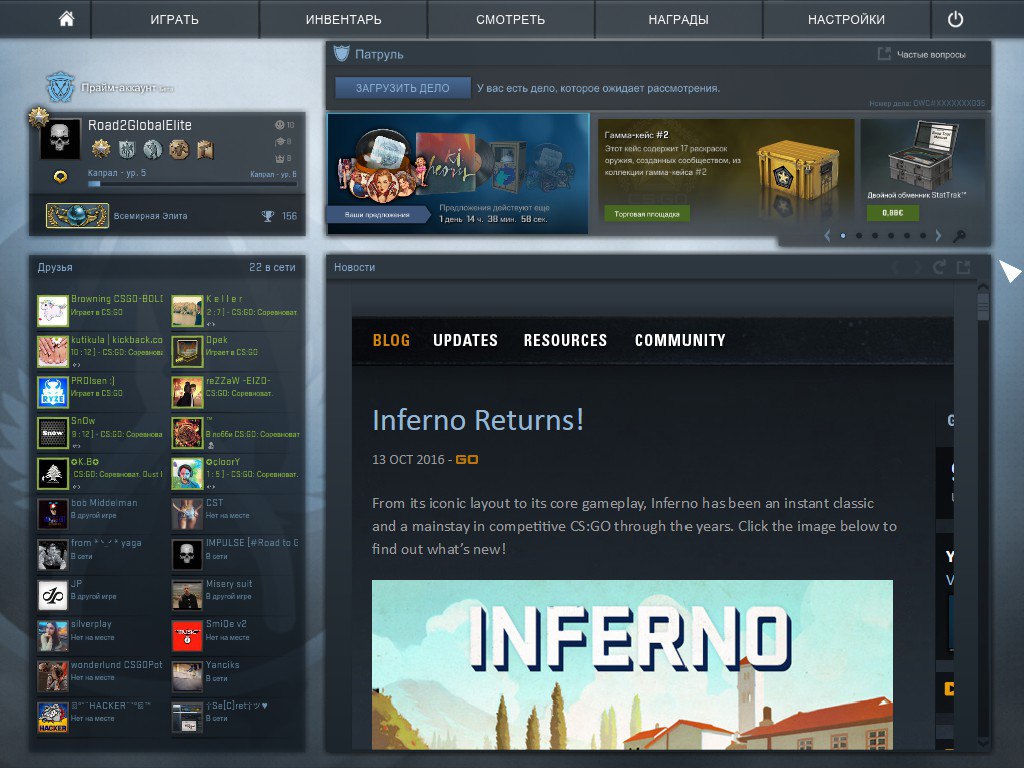Open the Road2GlobalElite skull avatar
This screenshot has height=768, width=1024.
click(60, 138)
